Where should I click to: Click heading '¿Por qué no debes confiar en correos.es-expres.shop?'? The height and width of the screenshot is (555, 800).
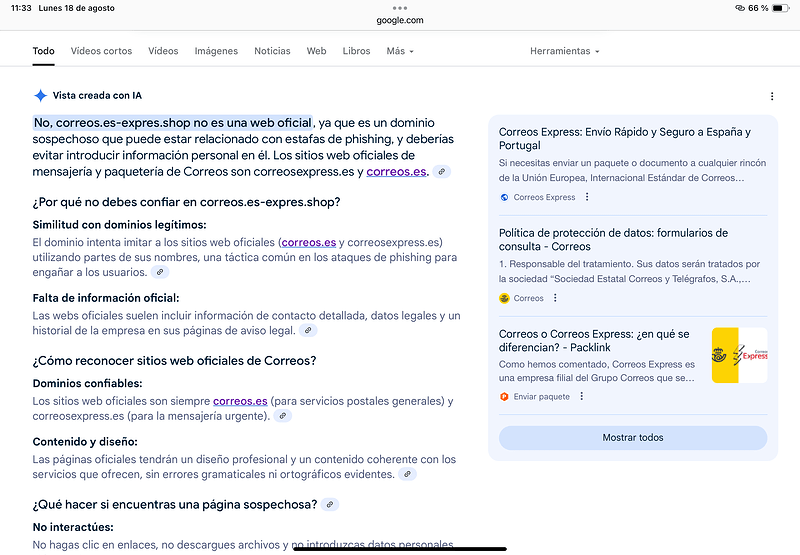pyautogui.click(x=186, y=202)
